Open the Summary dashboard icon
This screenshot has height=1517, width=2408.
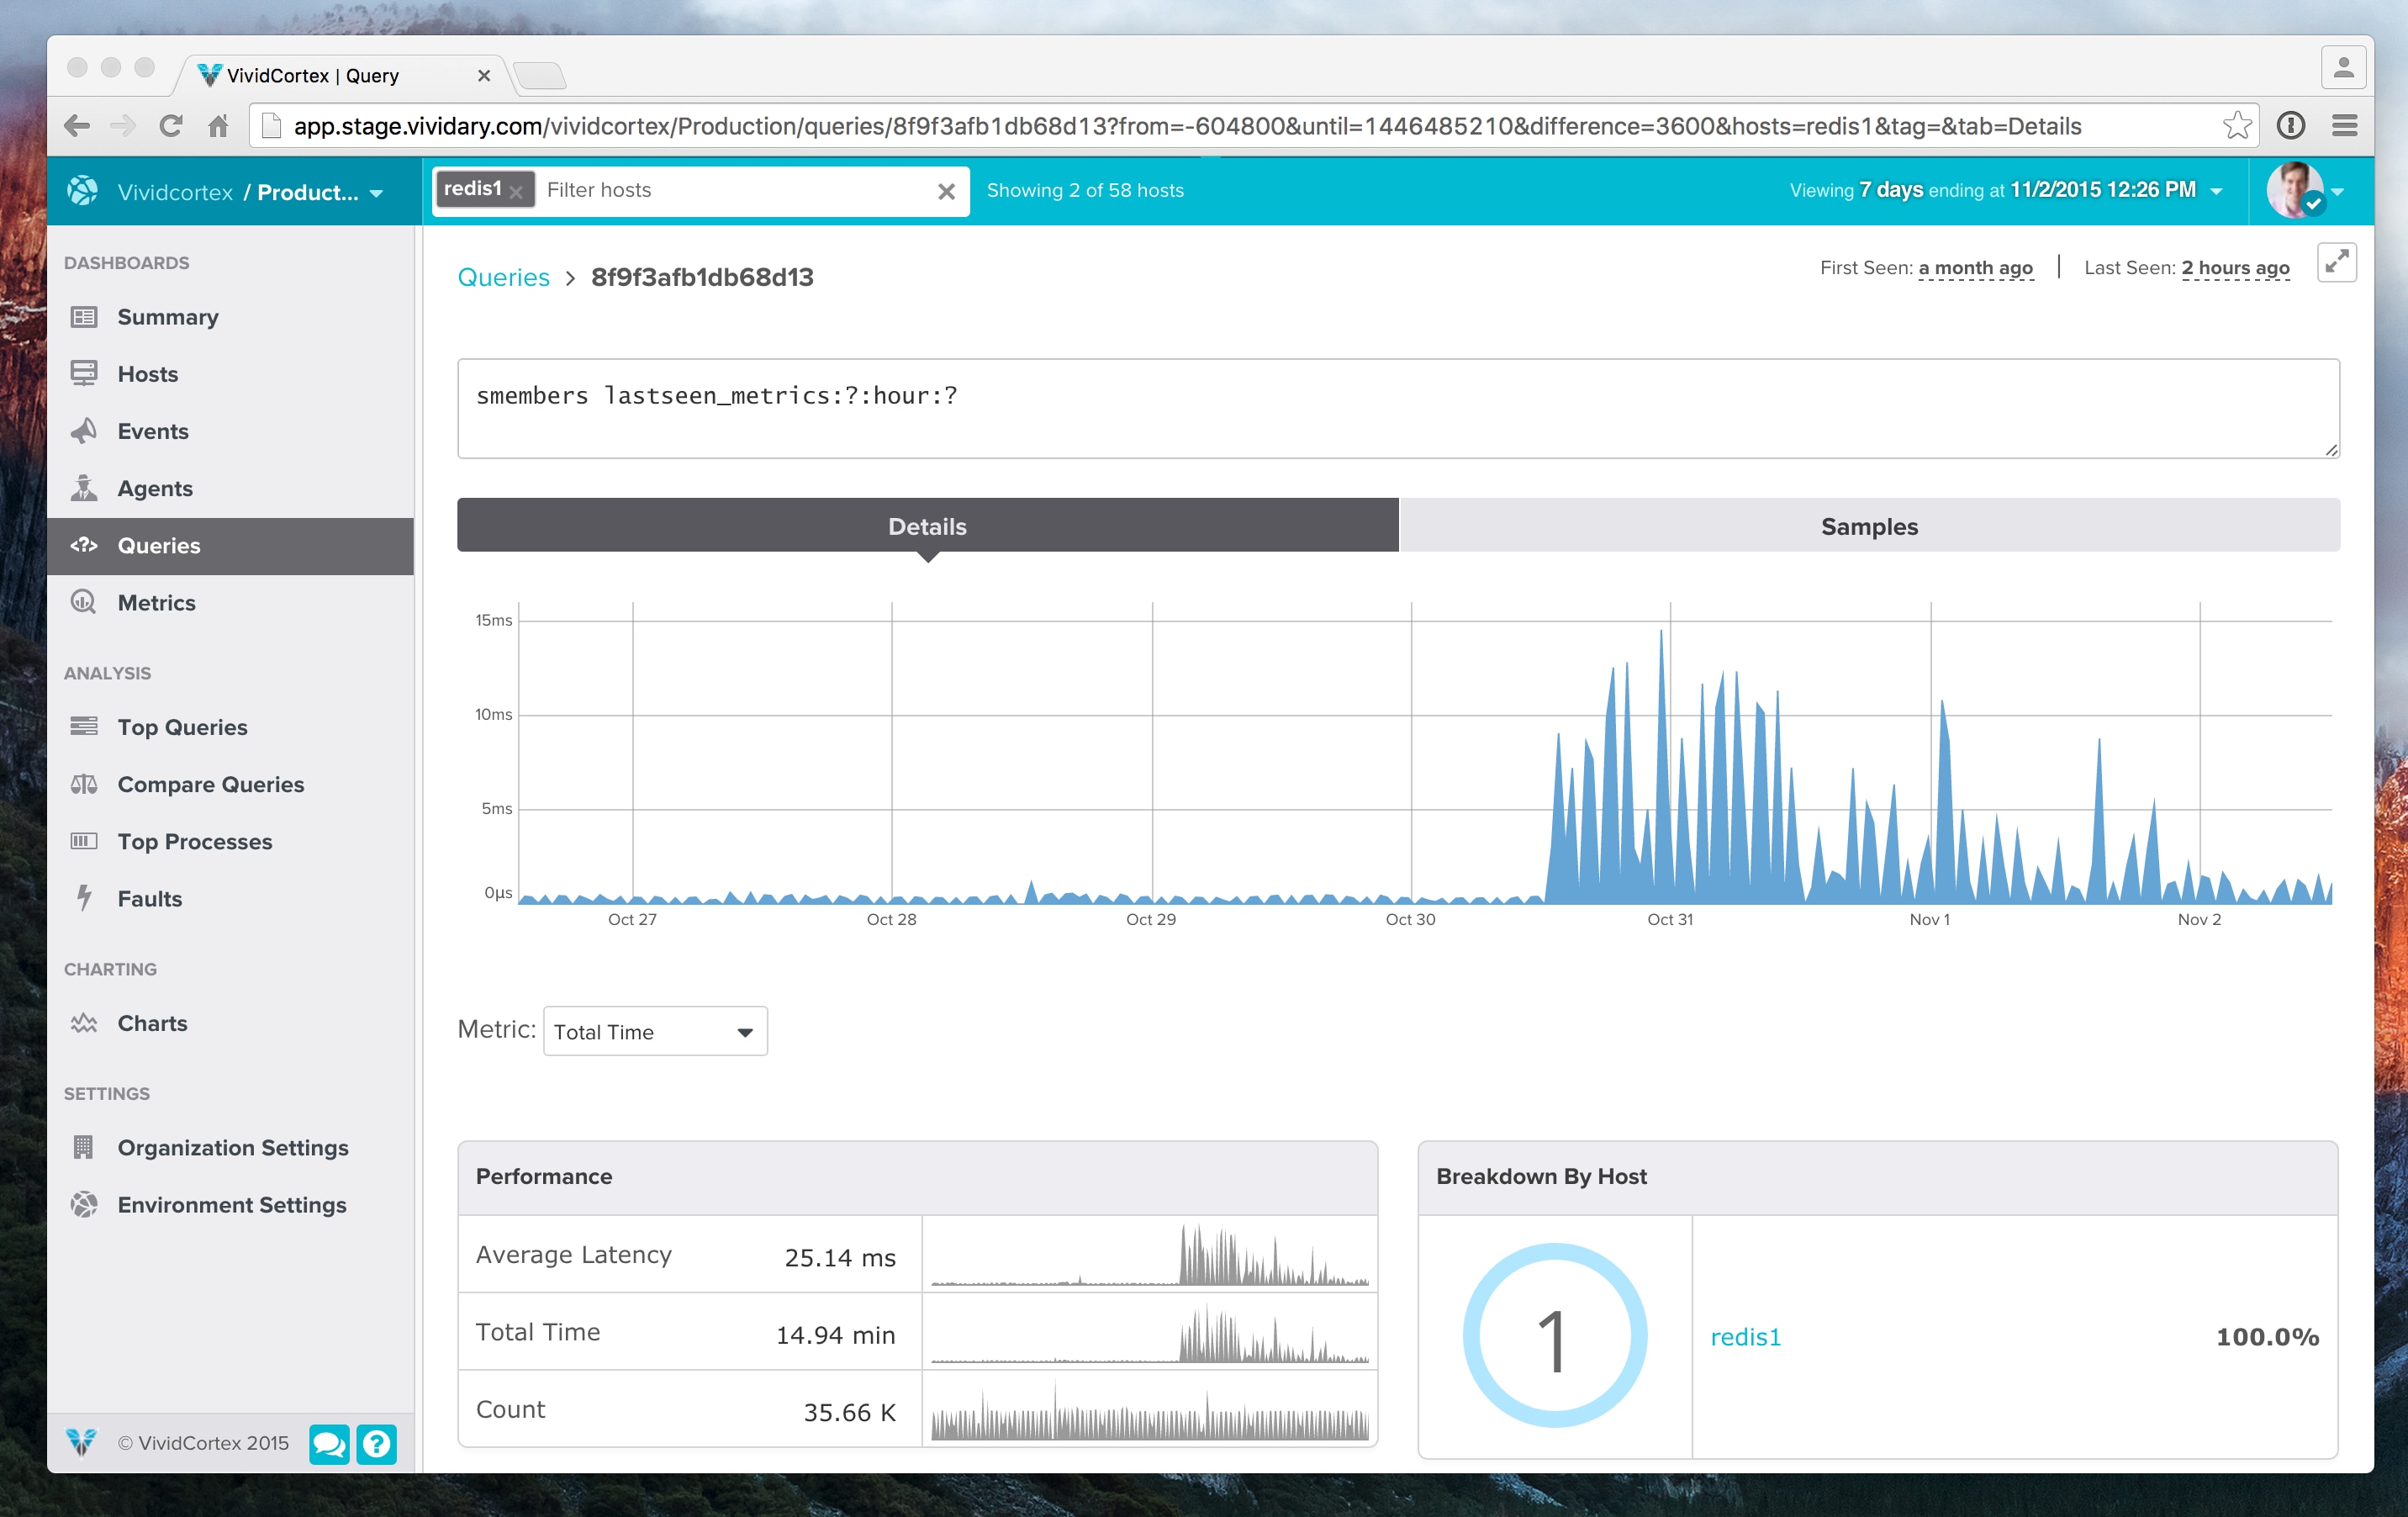point(84,317)
